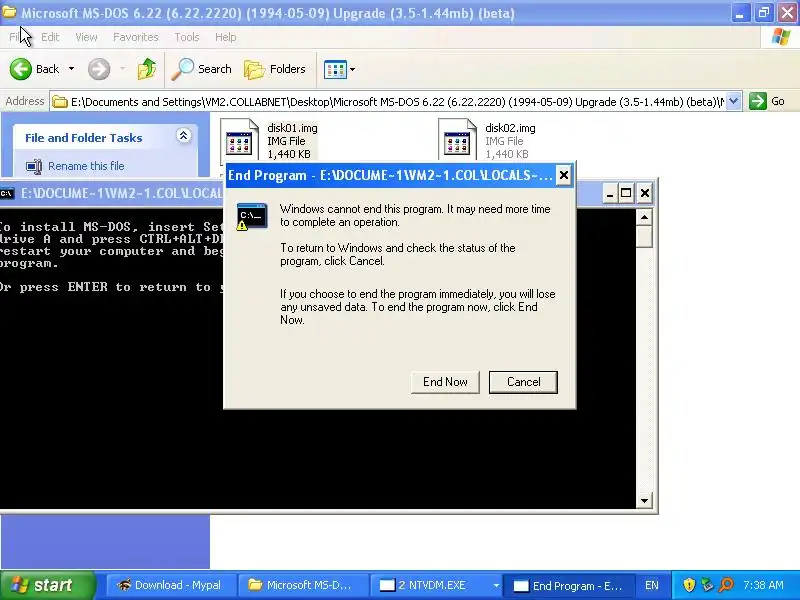
Task: Go back with the green Back arrow
Action: pos(20,69)
